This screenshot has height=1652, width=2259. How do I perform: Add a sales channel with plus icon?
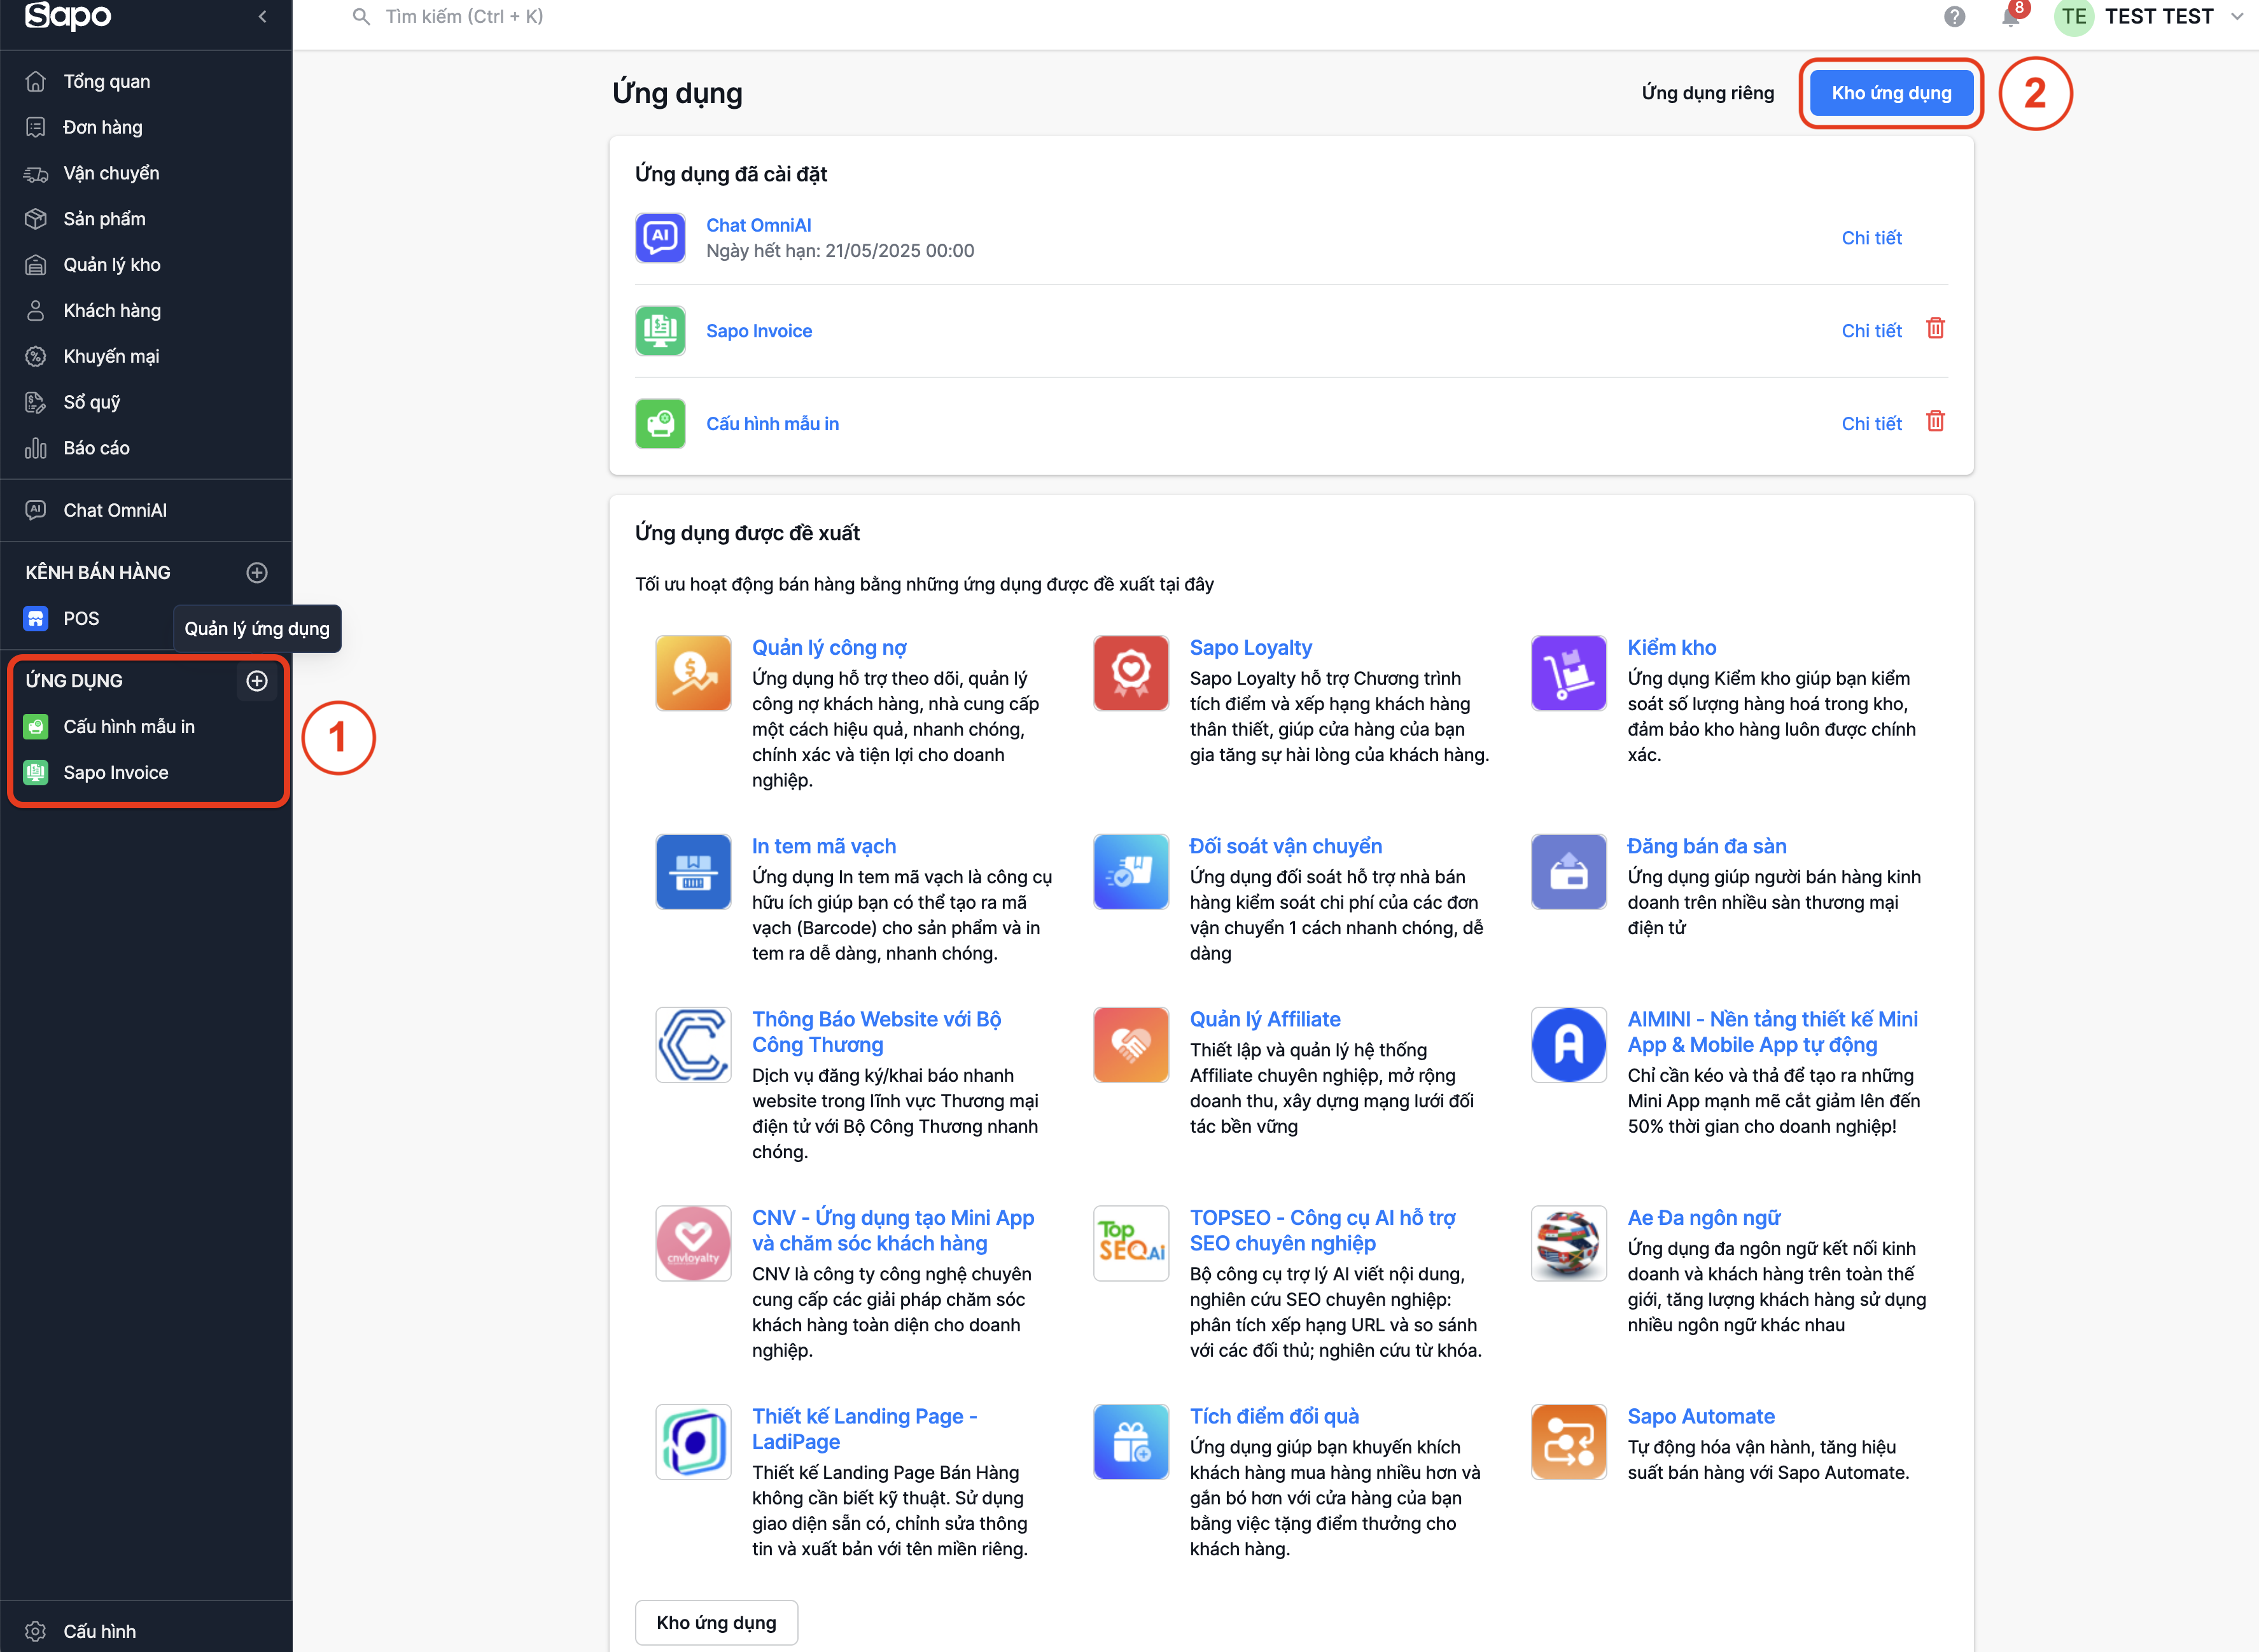click(x=257, y=572)
